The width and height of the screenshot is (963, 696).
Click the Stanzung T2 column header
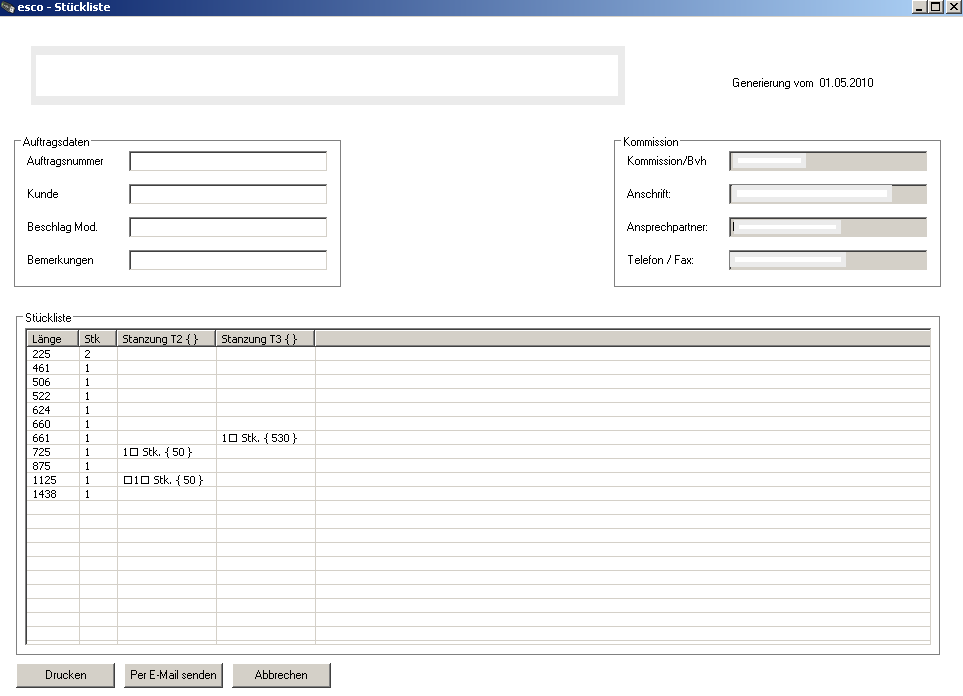coord(166,339)
